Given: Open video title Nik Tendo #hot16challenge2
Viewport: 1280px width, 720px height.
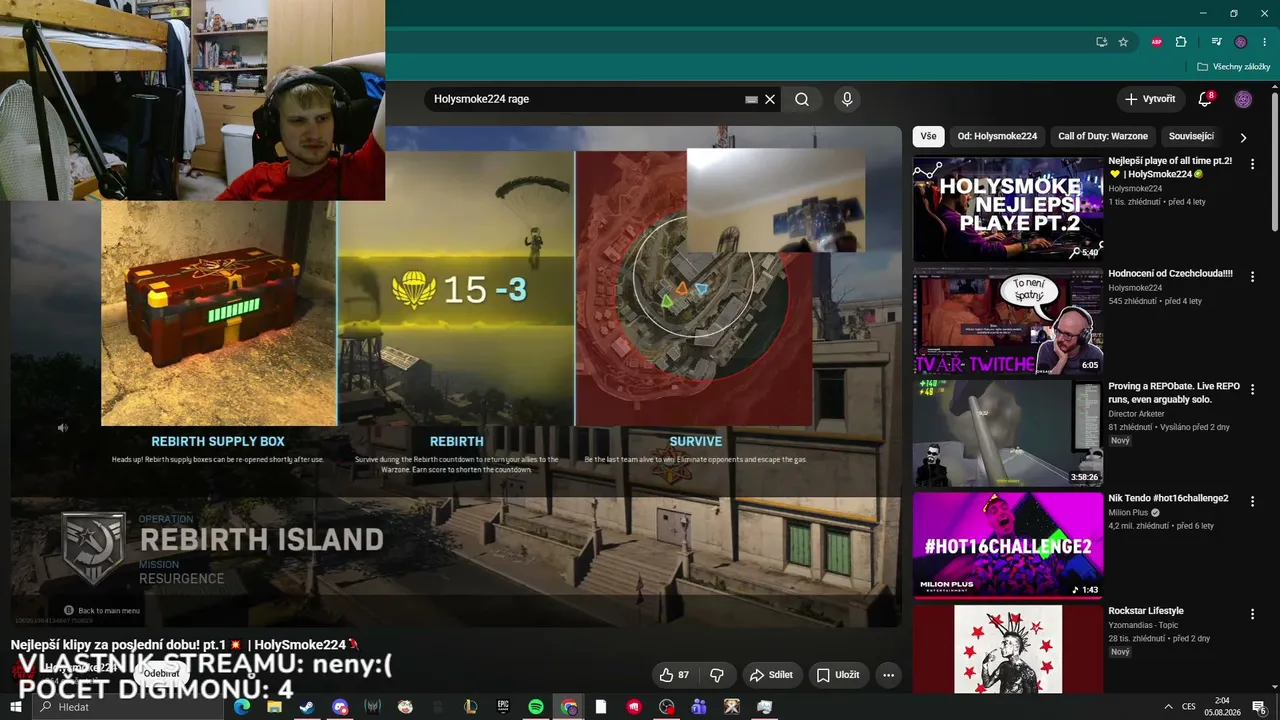Looking at the screenshot, I should click(1168, 498).
